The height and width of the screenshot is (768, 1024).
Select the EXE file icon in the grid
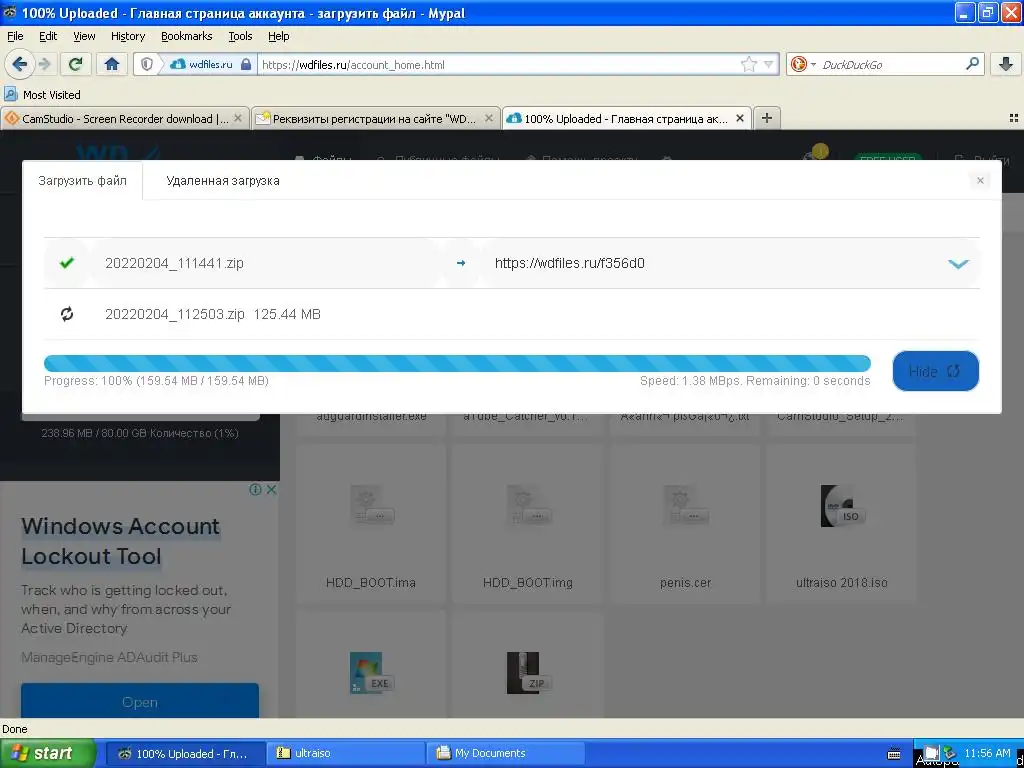(x=370, y=673)
